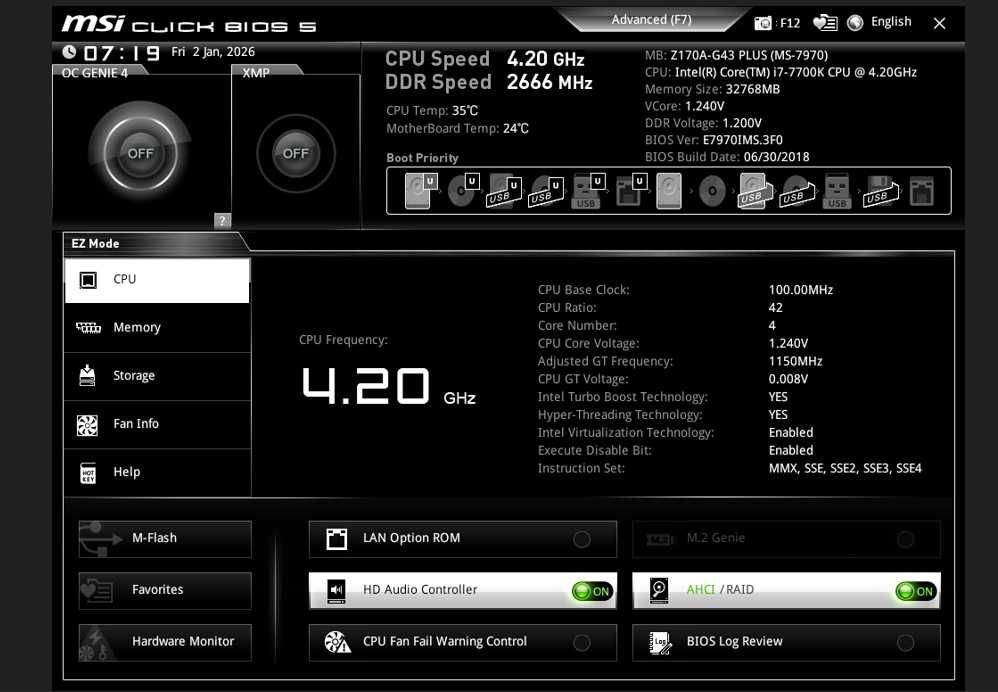Click the Memory Size 32768MB text
998x692 pixels.
point(712,89)
